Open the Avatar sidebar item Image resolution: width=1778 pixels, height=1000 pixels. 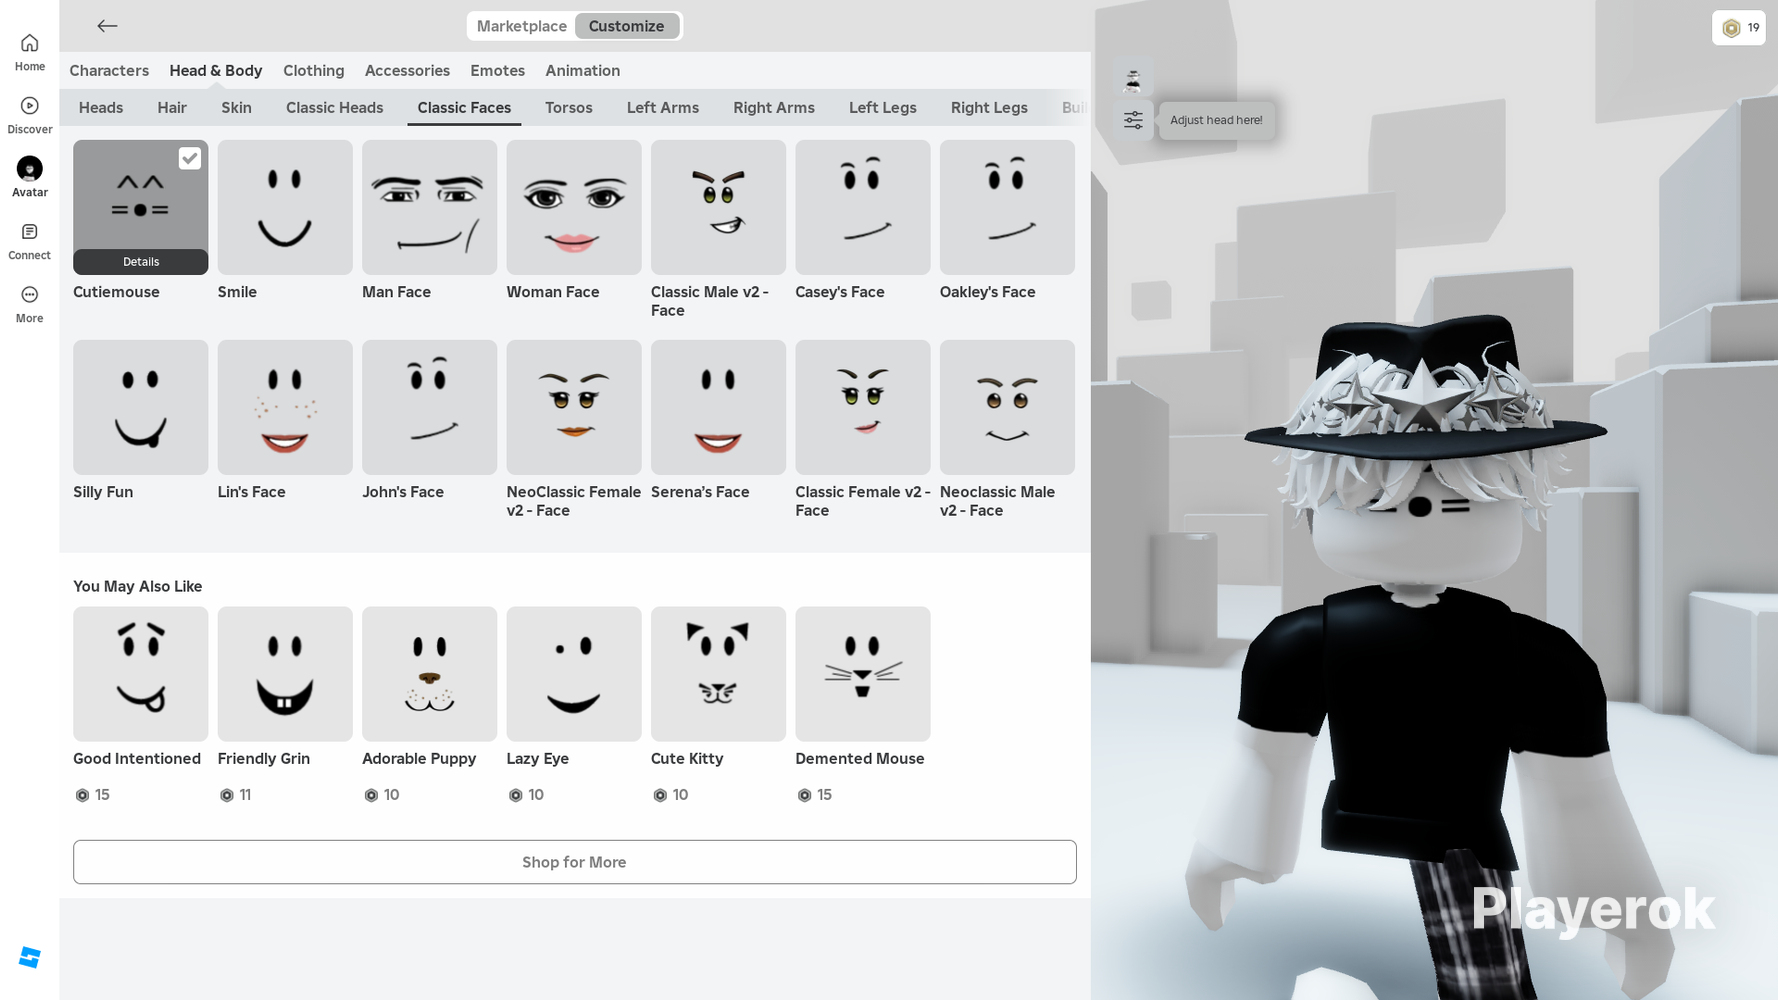30,178
